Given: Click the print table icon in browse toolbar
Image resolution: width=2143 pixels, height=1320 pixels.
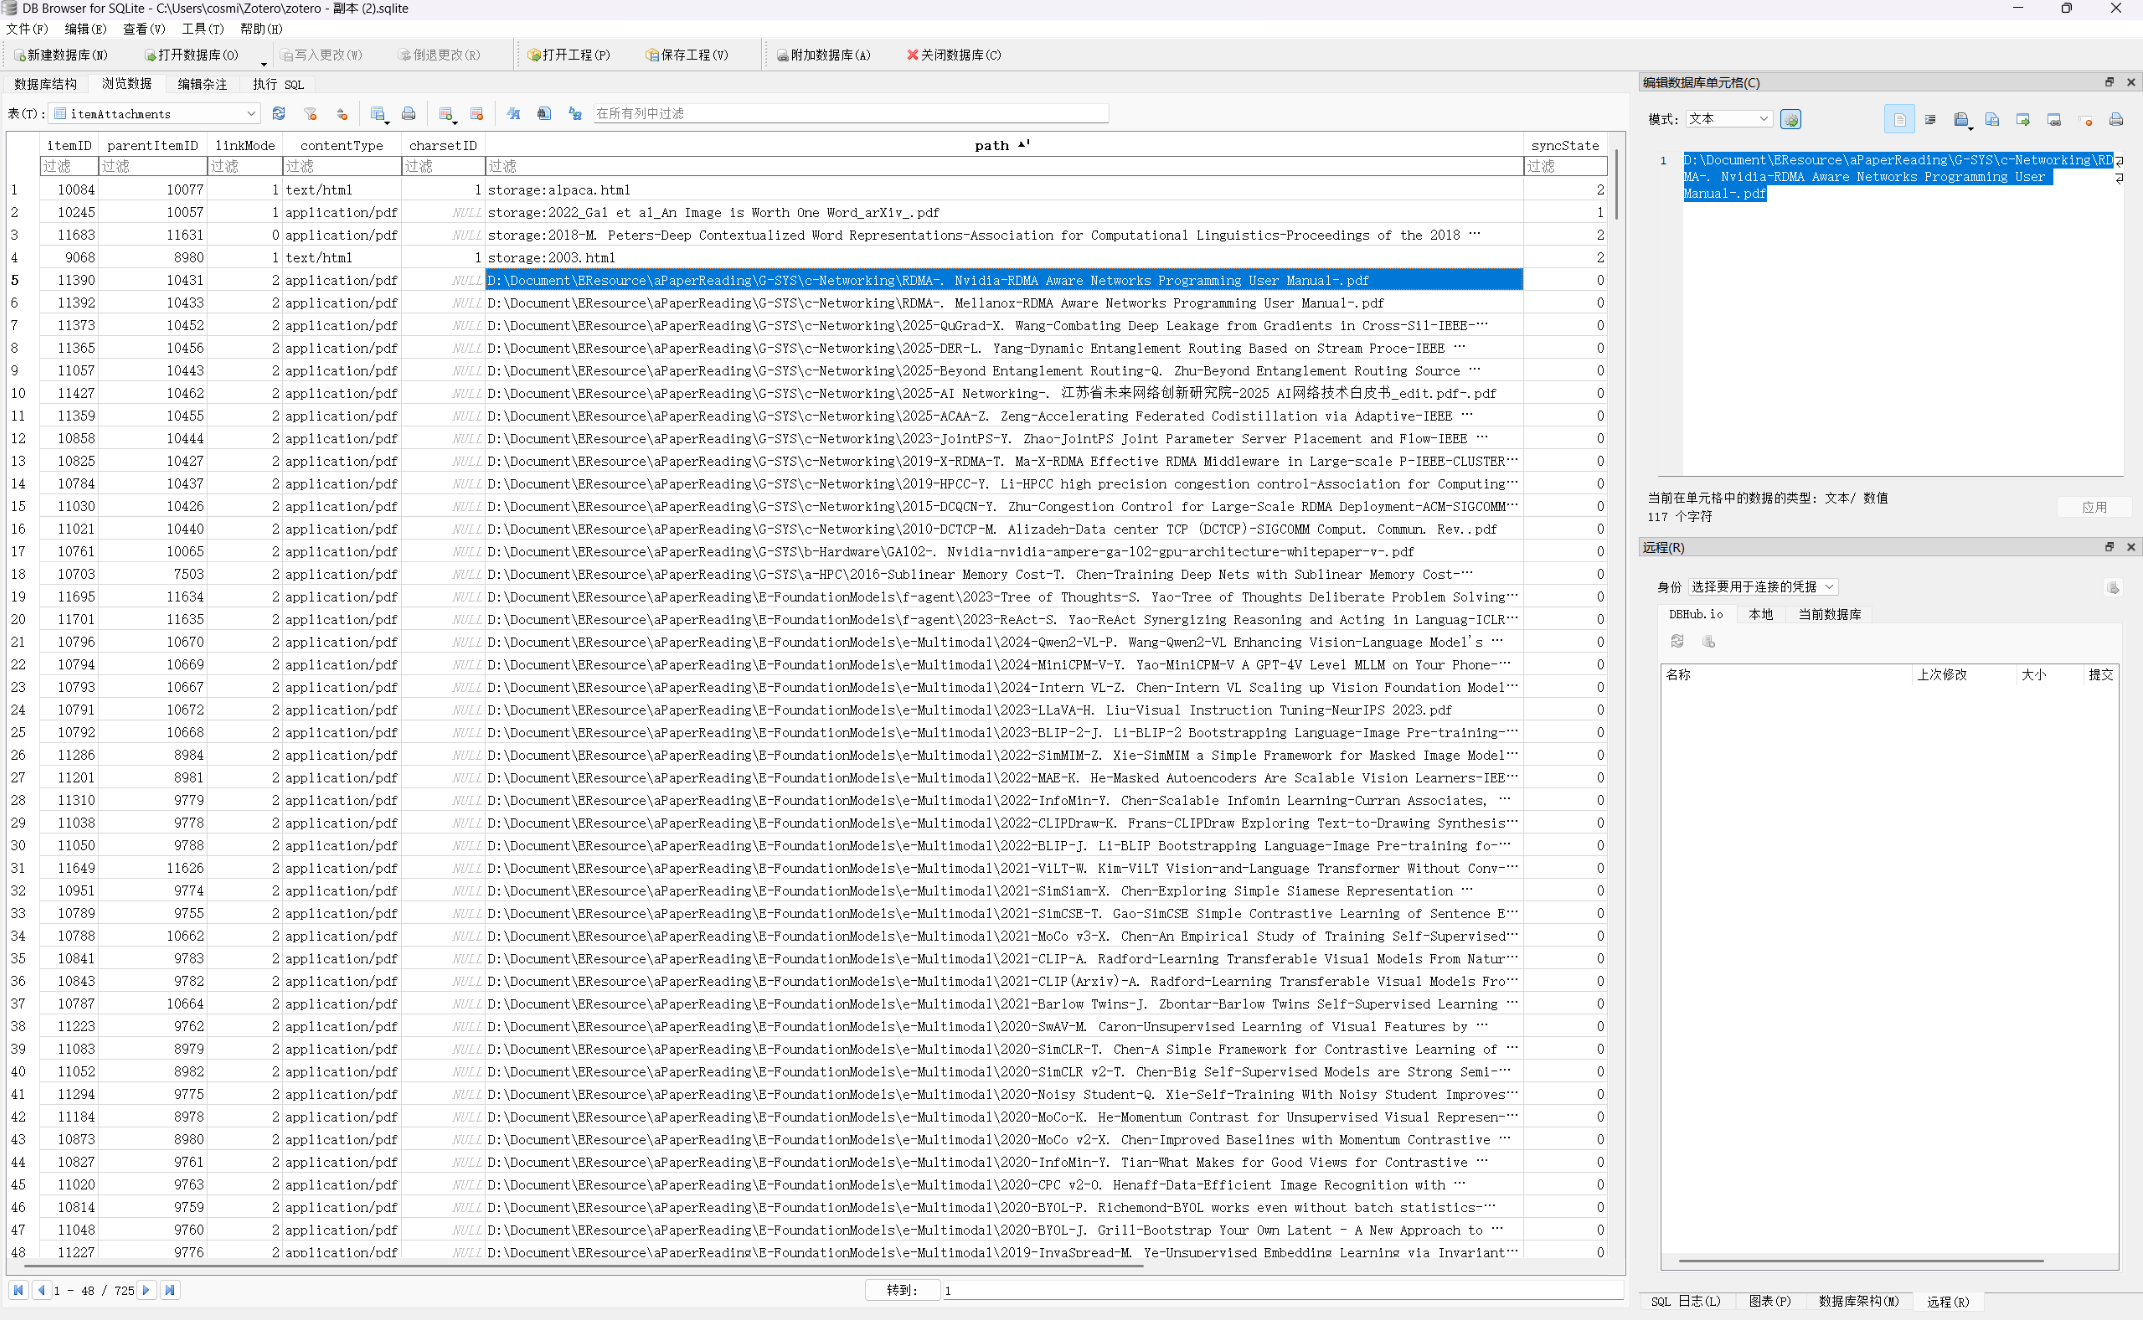Looking at the screenshot, I should tap(408, 114).
